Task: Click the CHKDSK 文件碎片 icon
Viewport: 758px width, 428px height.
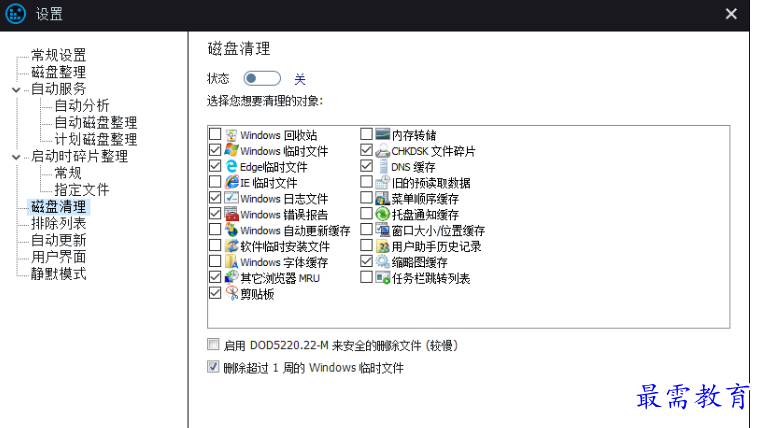Action: 382,150
